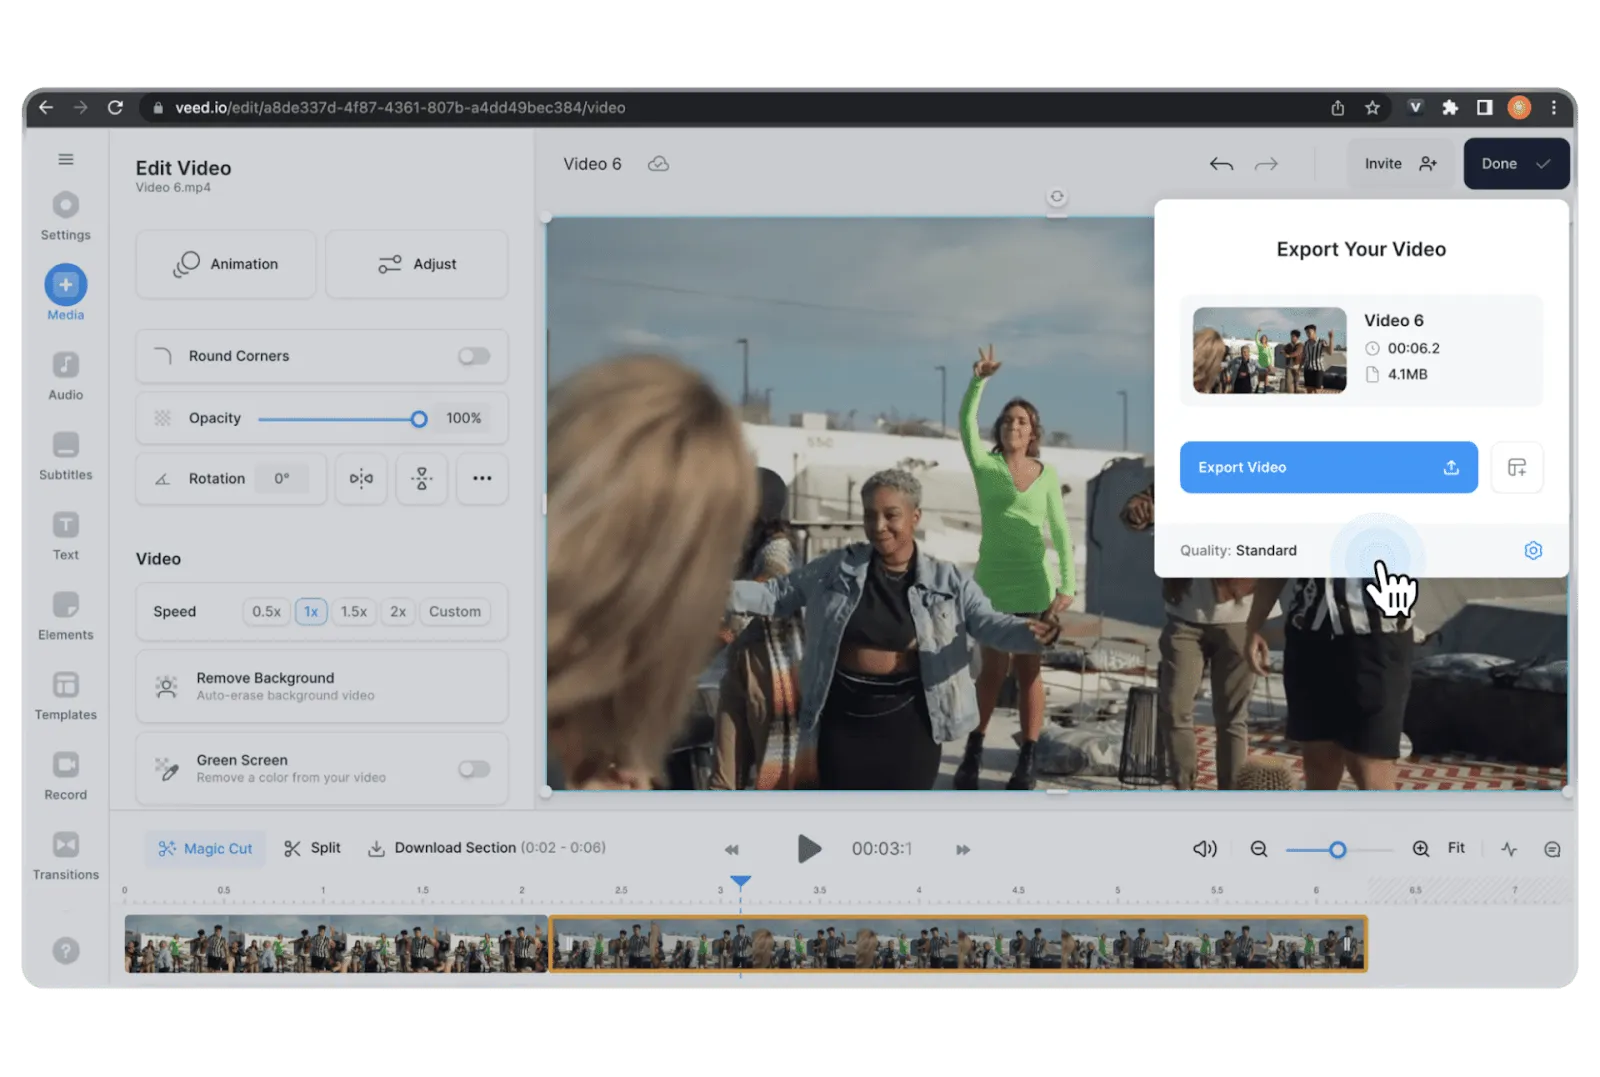Redo the last edit
This screenshot has width=1600, height=1077.
click(x=1266, y=164)
